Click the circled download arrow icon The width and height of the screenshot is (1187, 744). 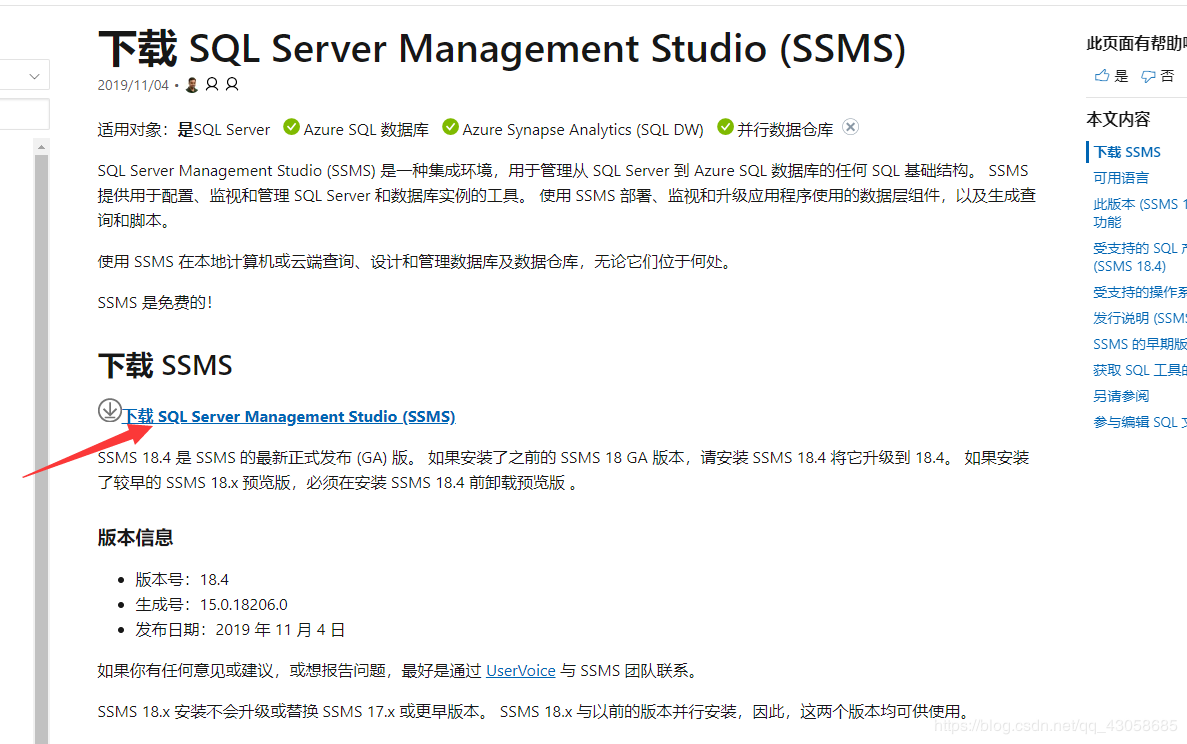[x=109, y=410]
